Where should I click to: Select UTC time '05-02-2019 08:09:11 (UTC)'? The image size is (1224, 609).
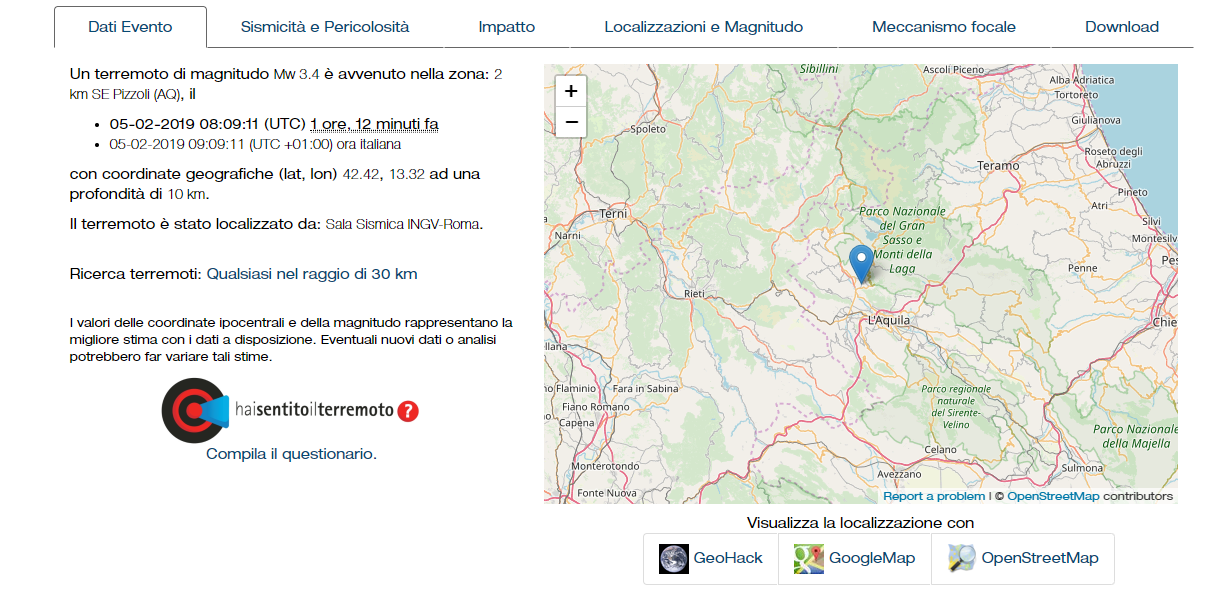(207, 124)
